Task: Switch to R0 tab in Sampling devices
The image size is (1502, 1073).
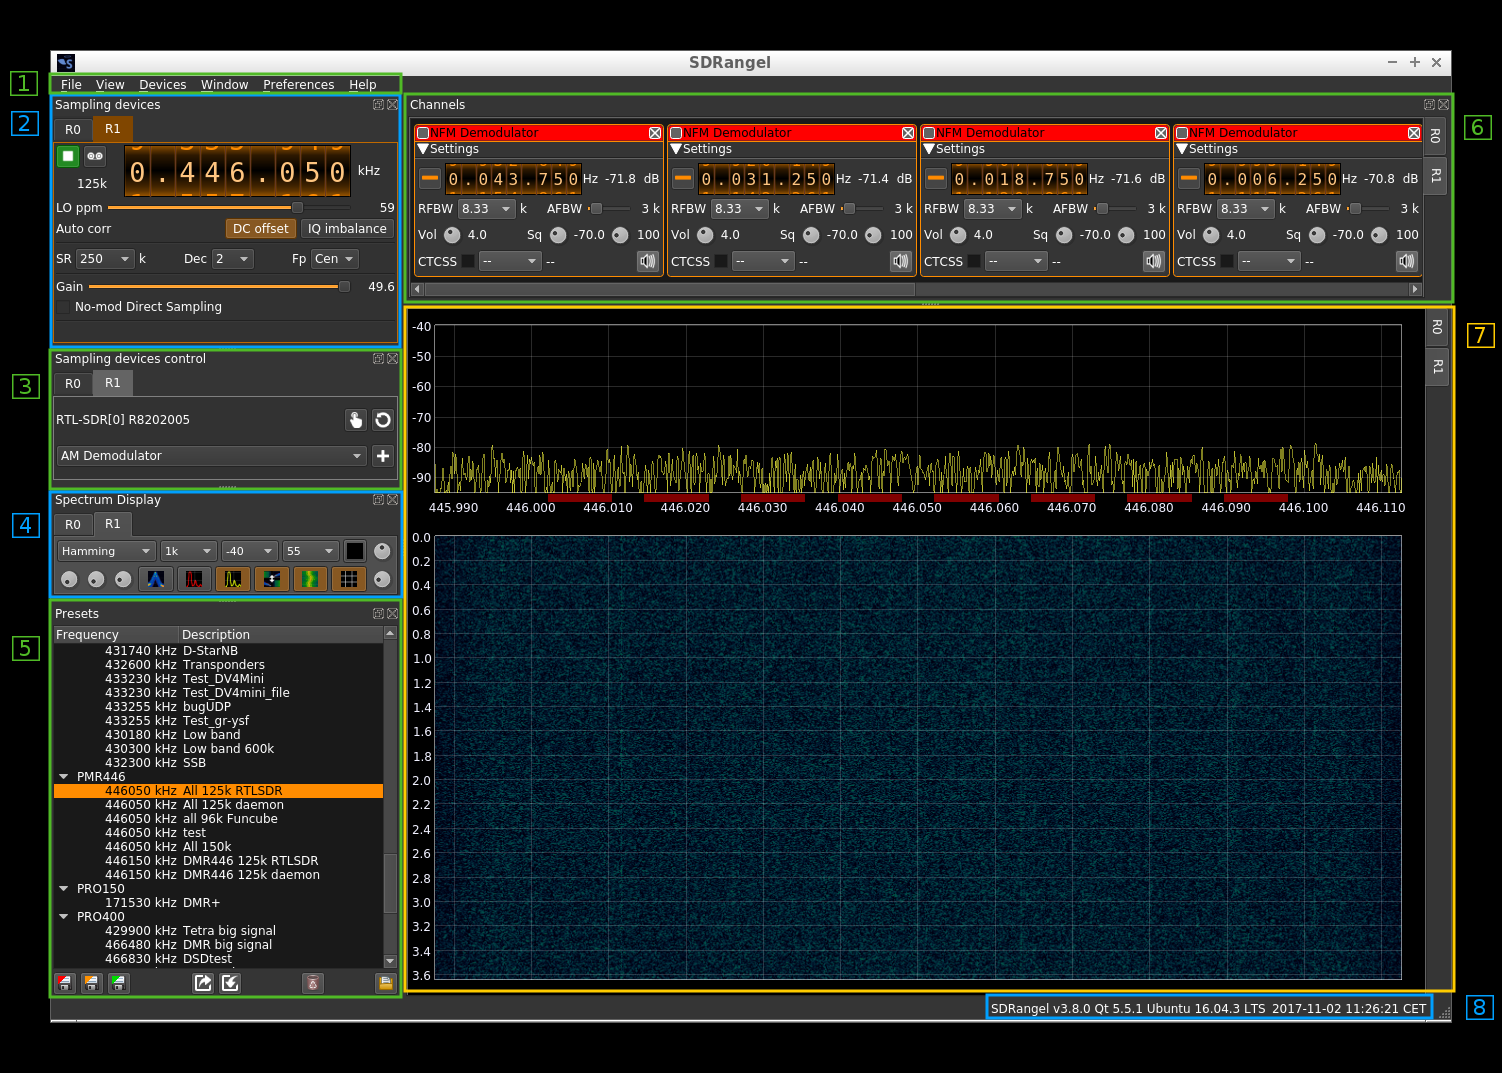Action: coord(73,130)
